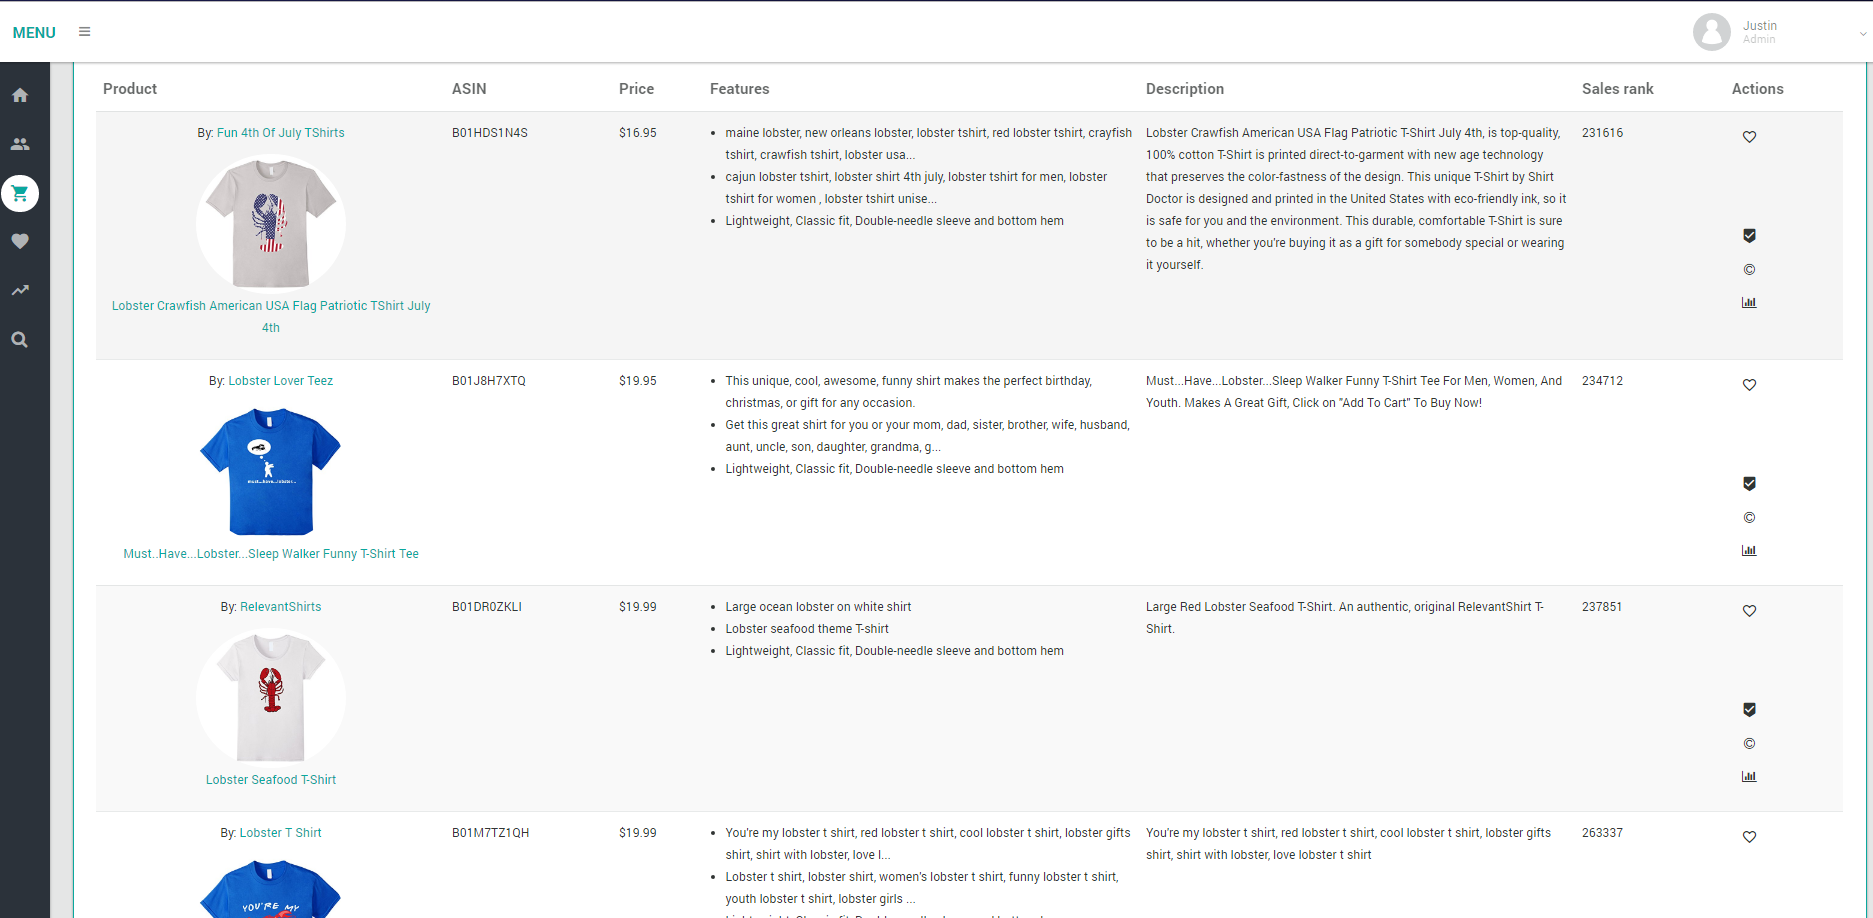
Task: Open sales statistics for the Lobster Crawfish shirt
Action: [1748, 301]
